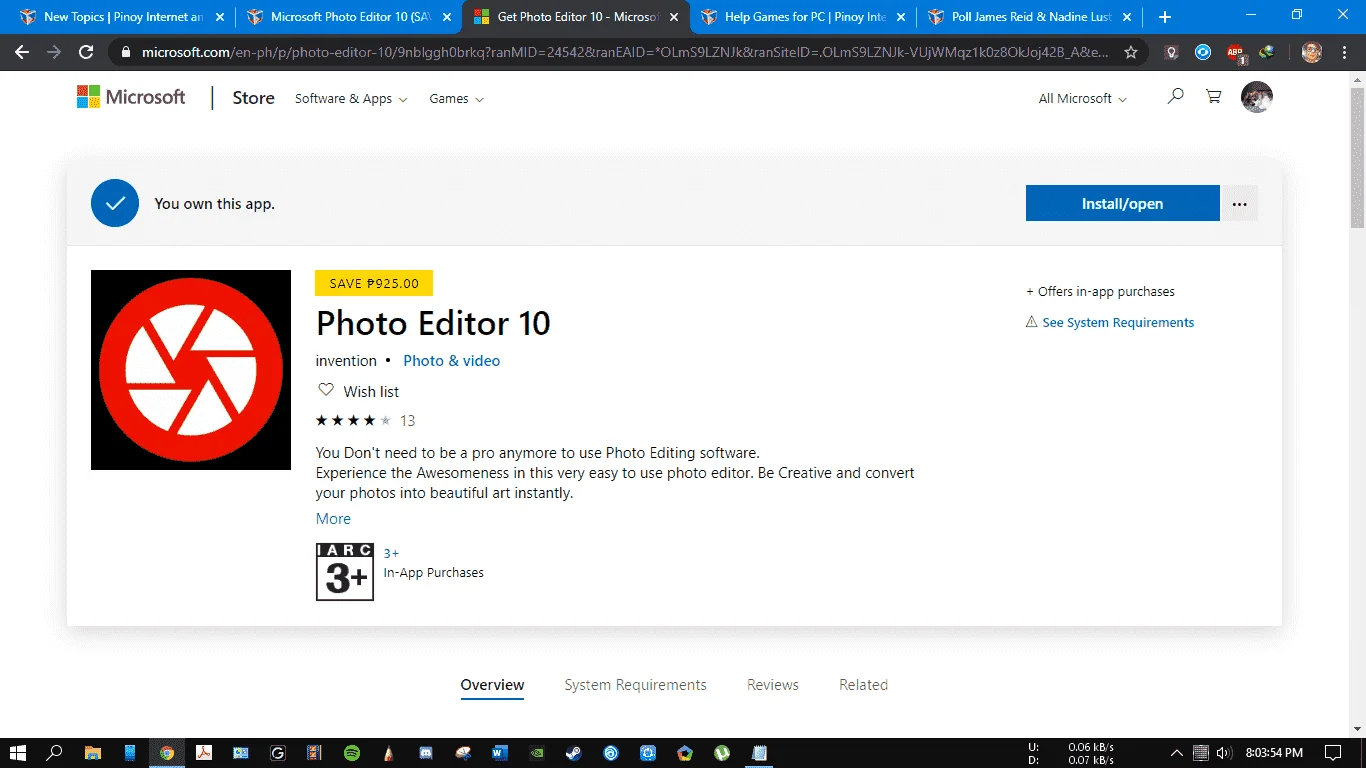Click the star rating with 13 reviews
The image size is (1366, 768).
point(365,420)
